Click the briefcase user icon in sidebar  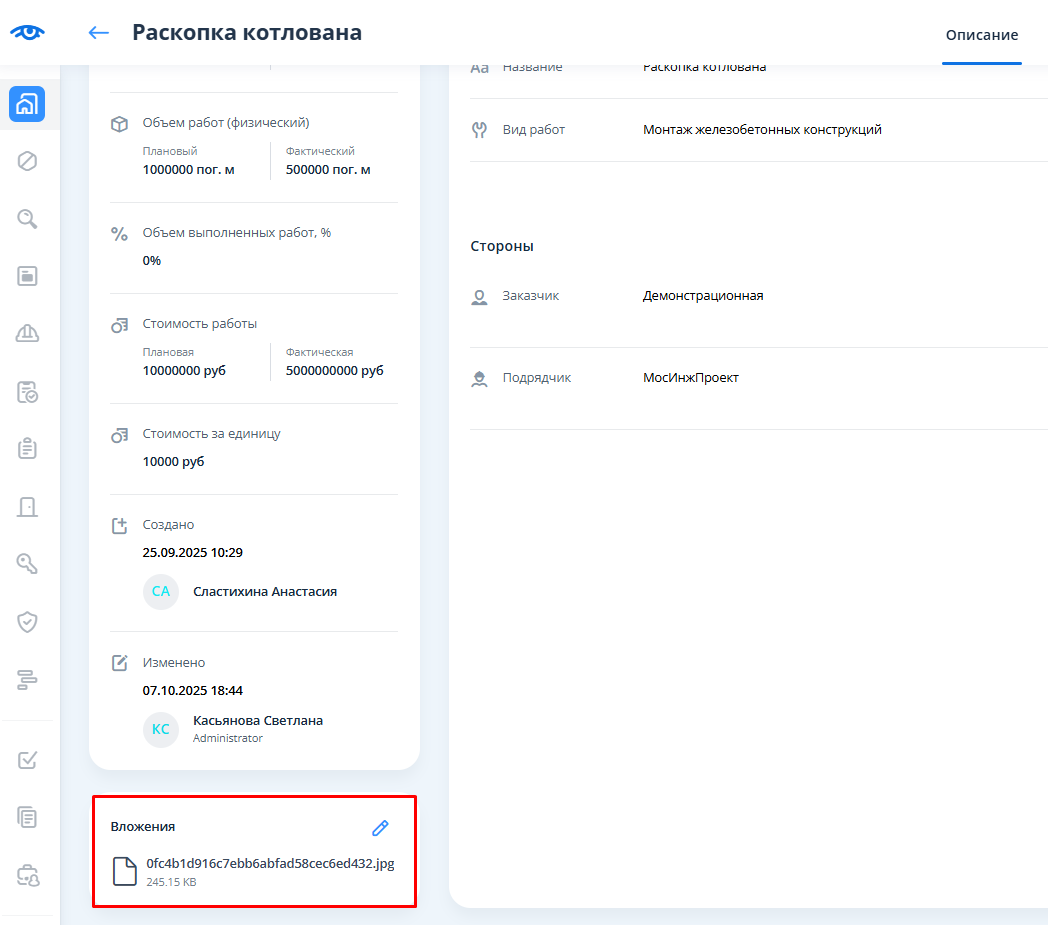coord(27,875)
